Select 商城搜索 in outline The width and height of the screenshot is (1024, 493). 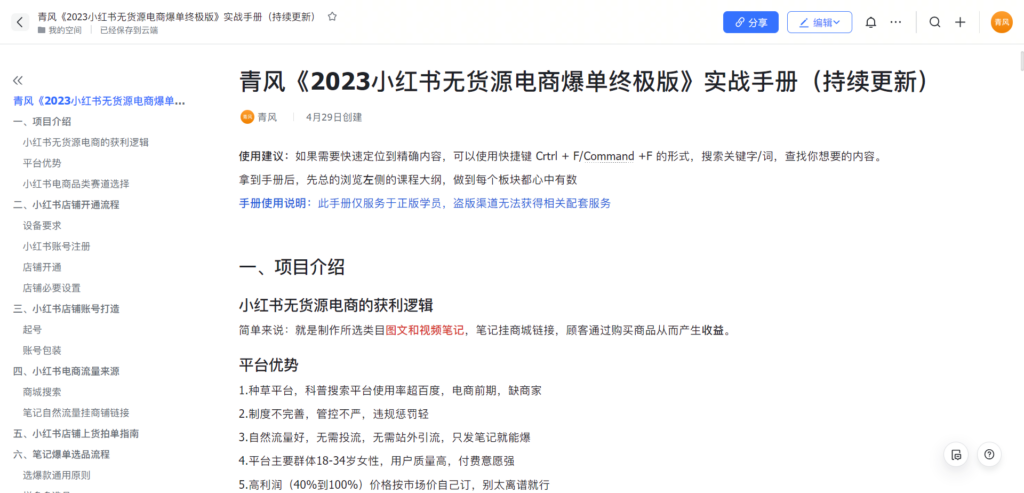click(x=42, y=392)
